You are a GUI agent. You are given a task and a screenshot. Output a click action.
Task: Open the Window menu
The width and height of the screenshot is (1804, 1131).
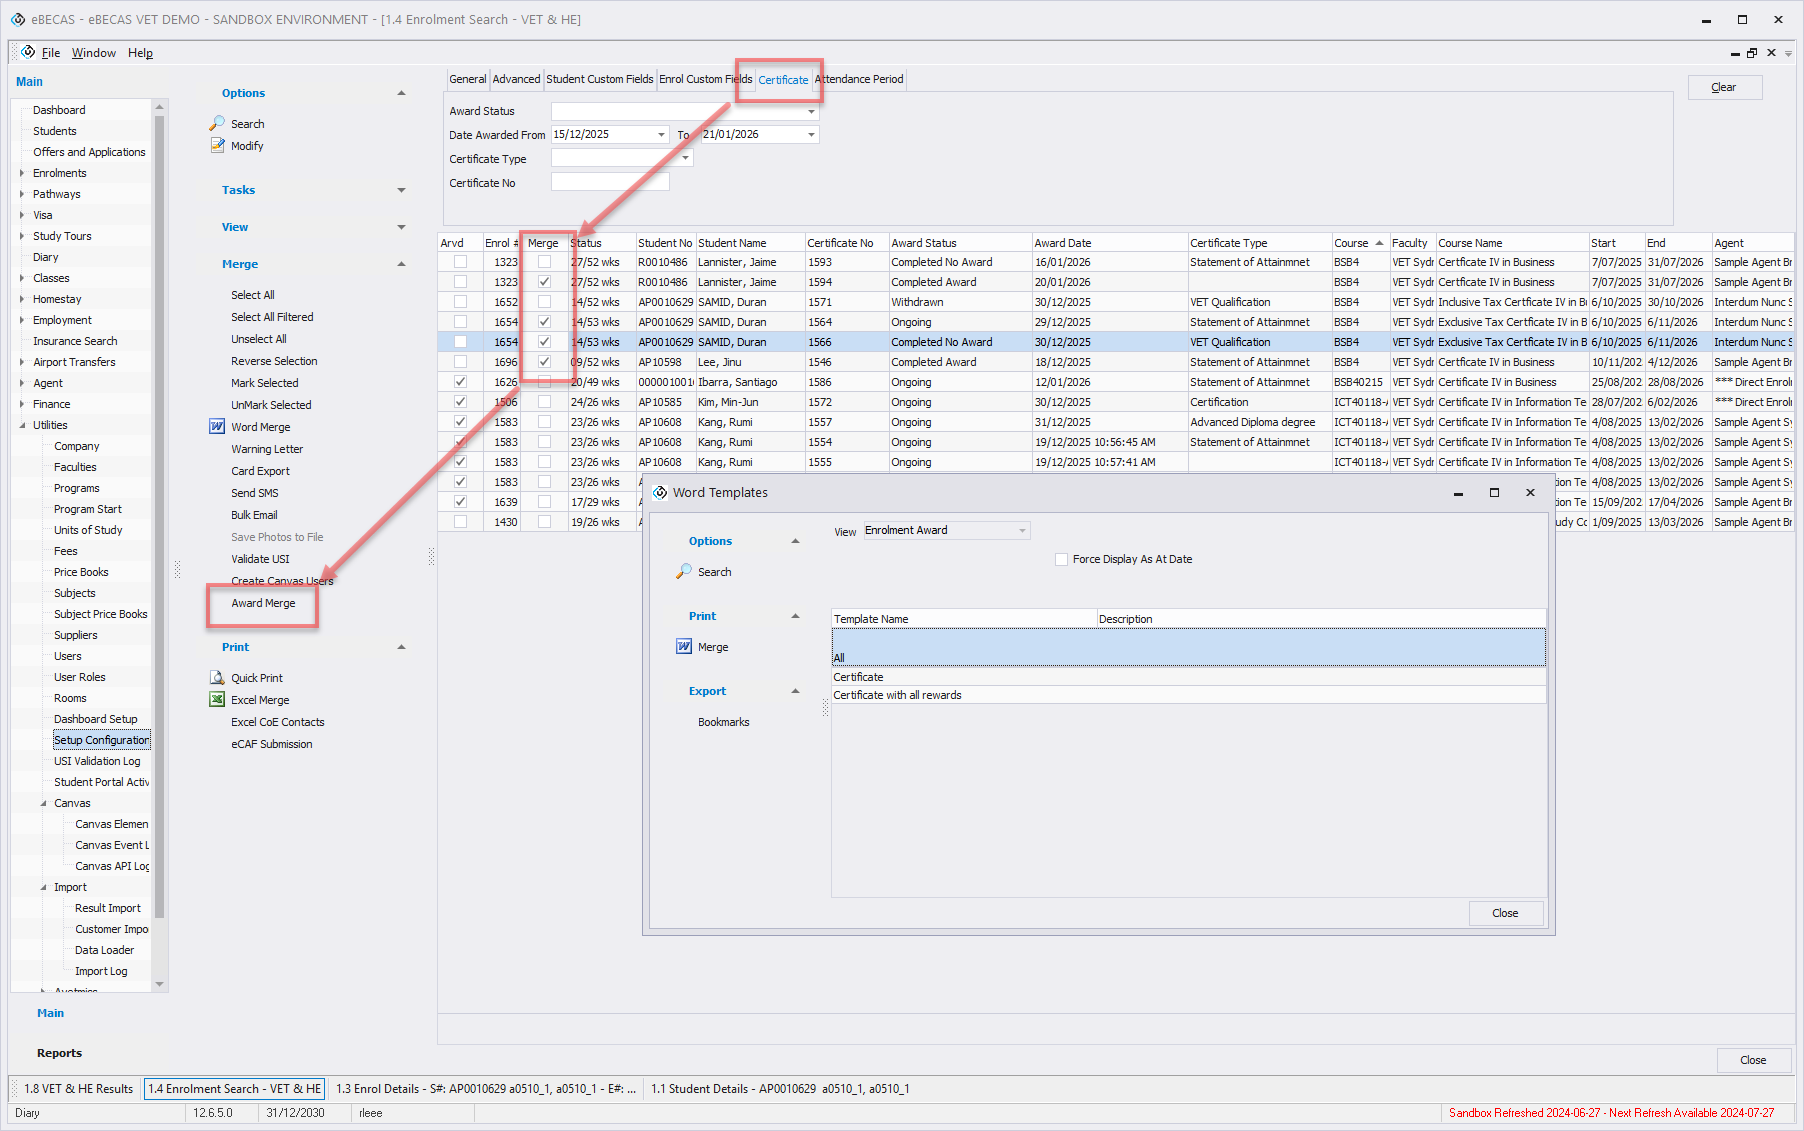click(x=93, y=53)
